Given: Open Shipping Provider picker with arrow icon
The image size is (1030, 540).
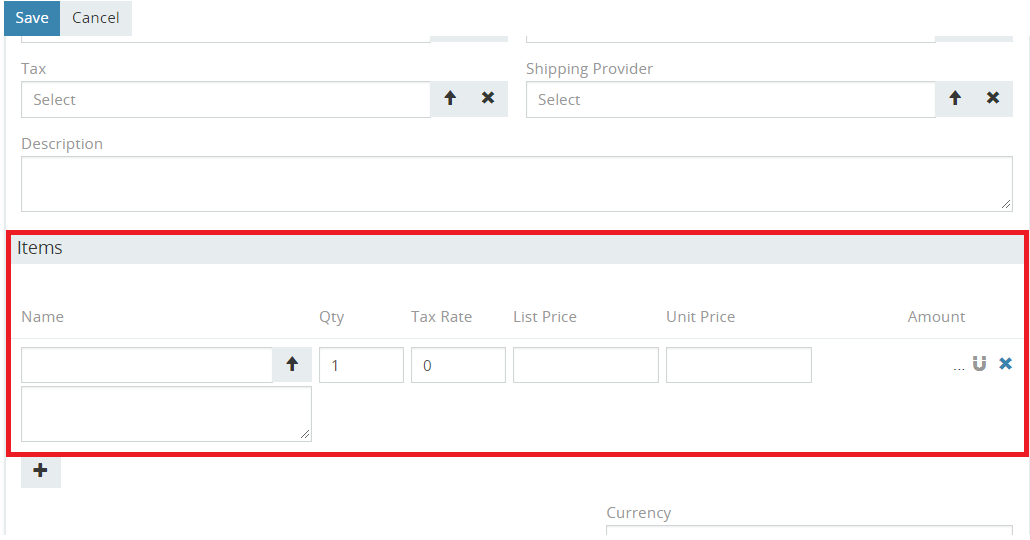Looking at the screenshot, I should click(955, 99).
